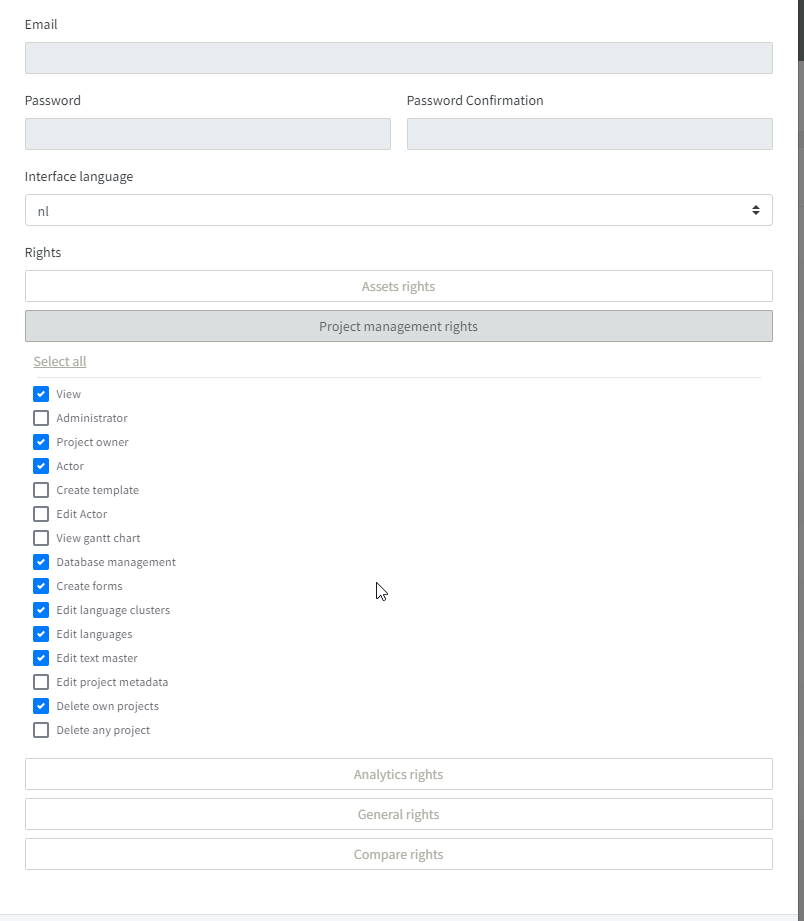The image size is (804, 921).
Task: Expand the Assets rights section
Action: 398,286
